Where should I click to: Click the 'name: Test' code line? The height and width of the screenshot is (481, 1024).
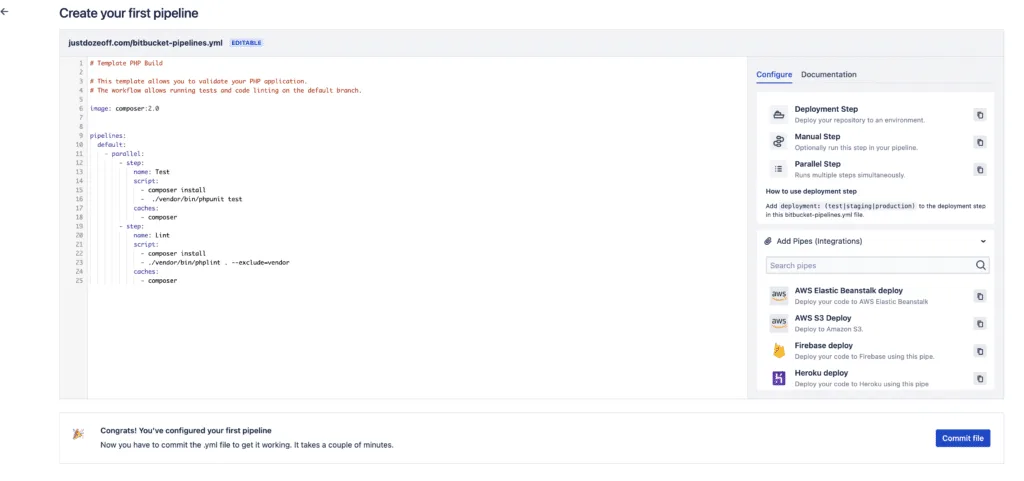tap(152, 172)
